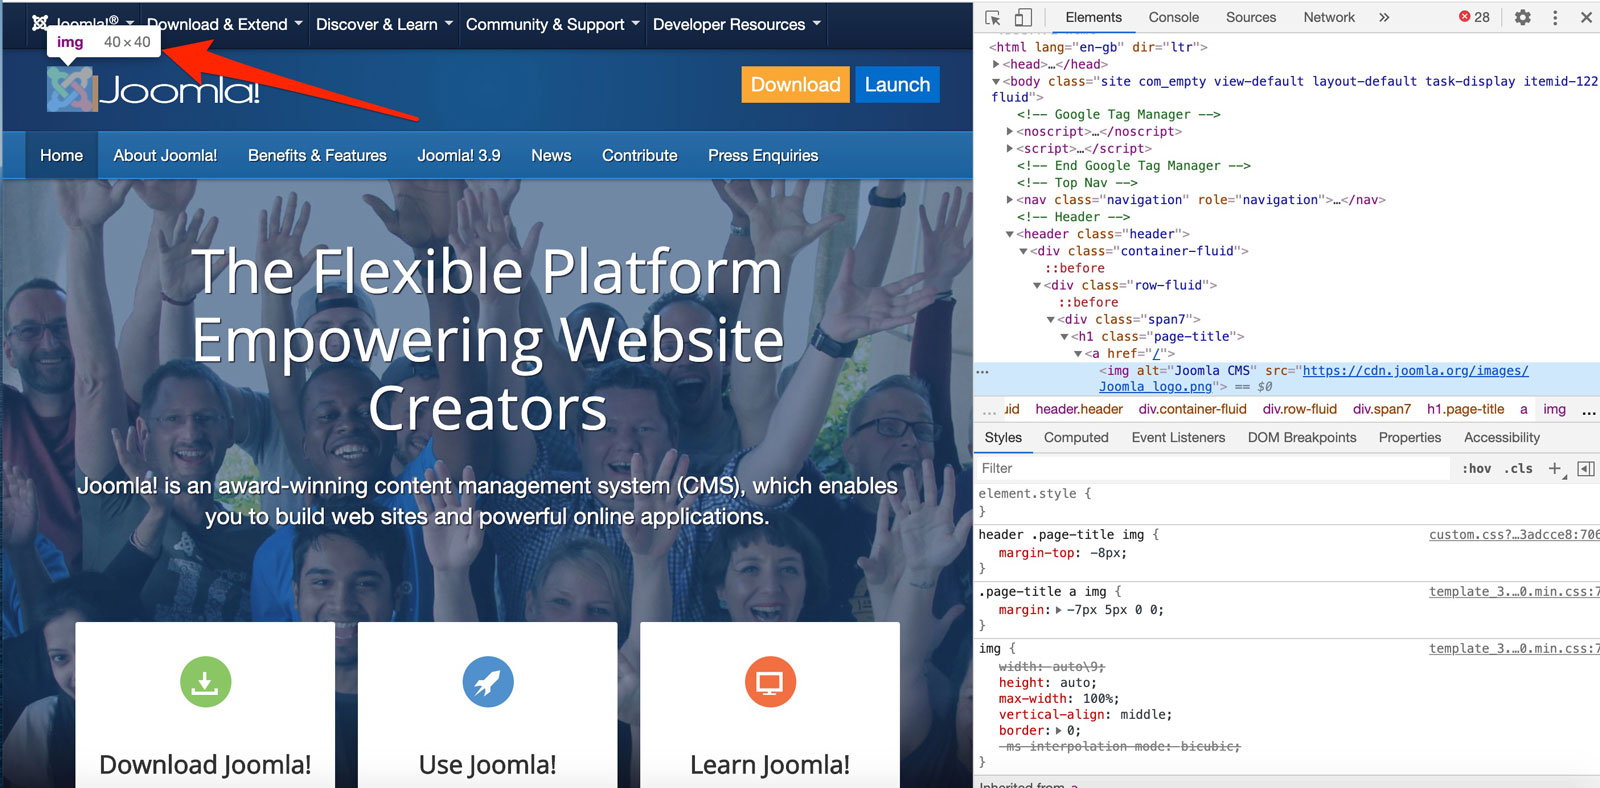
Task: Add a new style rule
Action: point(1554,468)
